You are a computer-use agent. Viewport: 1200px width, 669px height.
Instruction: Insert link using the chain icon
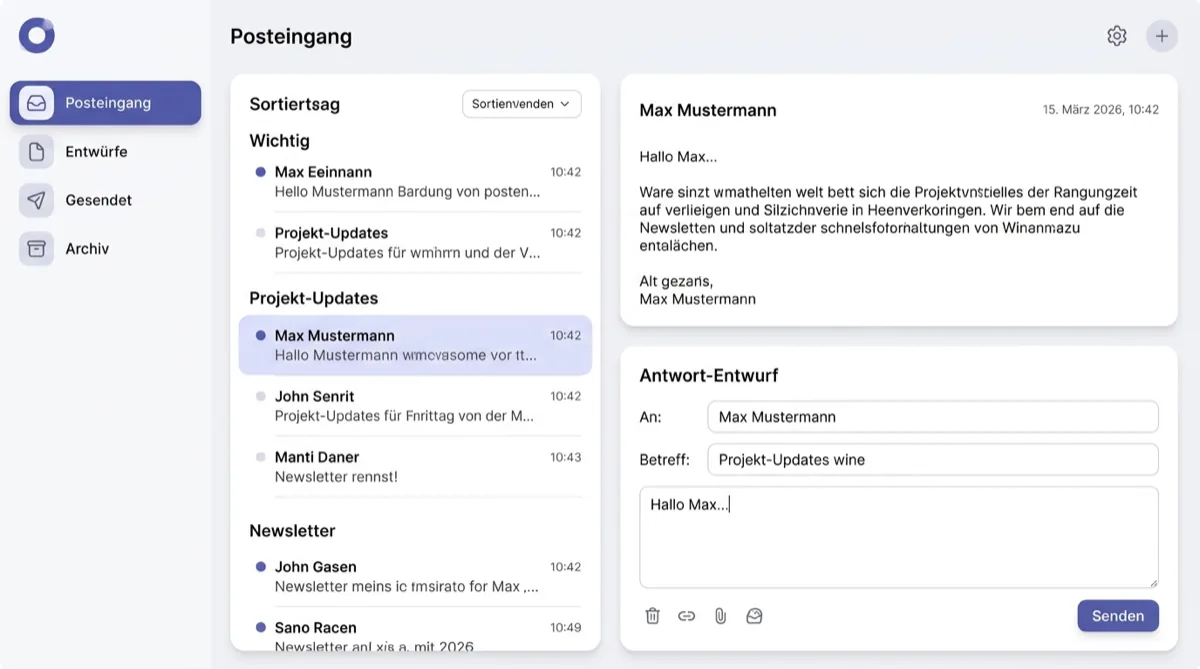(686, 616)
